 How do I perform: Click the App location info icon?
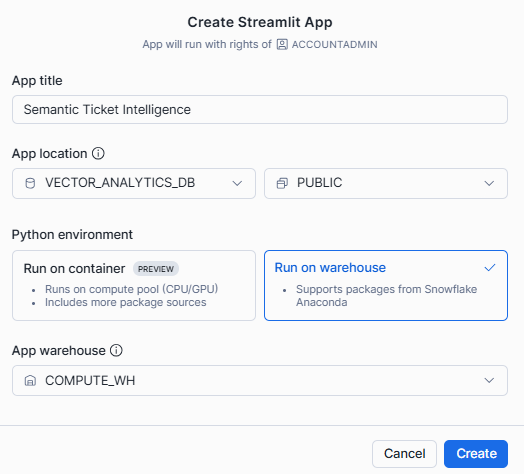coord(98,153)
